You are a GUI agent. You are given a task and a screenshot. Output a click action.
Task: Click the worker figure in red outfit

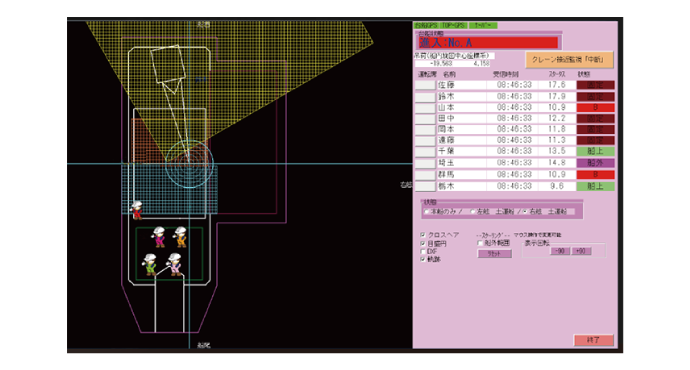137,210
